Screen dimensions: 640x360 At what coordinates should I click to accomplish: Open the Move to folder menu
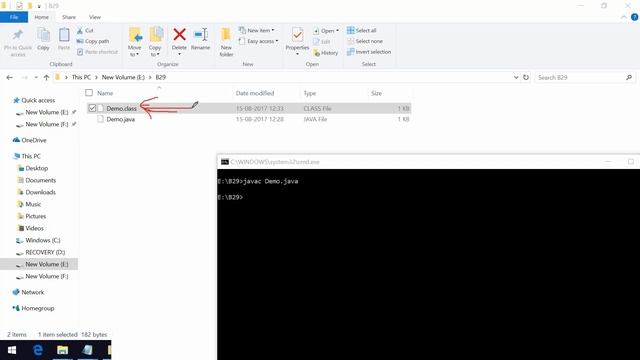[135, 42]
